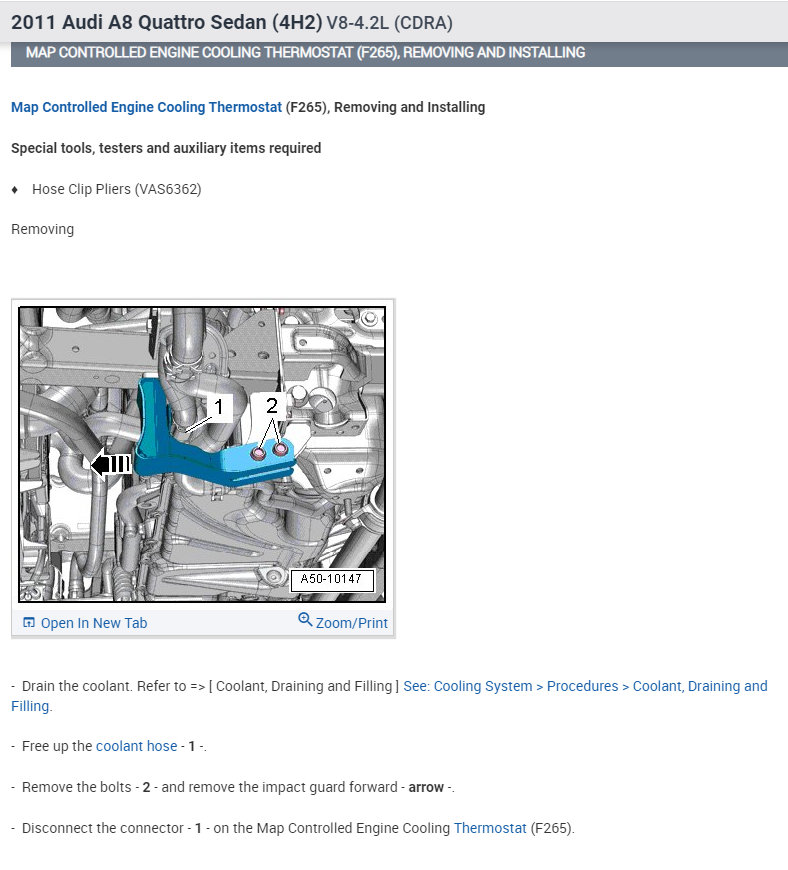788x870 pixels.
Task: Click the Hose Clip Pliers (VAS6362) item
Action: tap(117, 189)
